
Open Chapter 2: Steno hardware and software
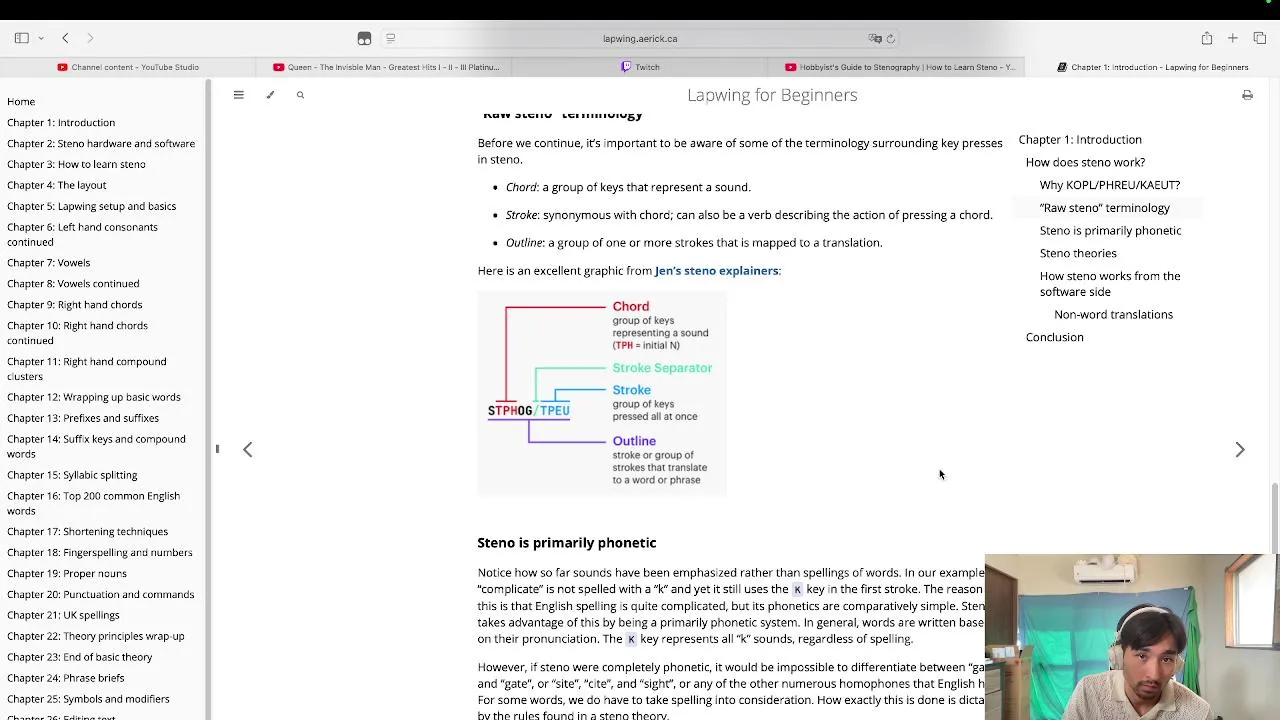tap(101, 143)
